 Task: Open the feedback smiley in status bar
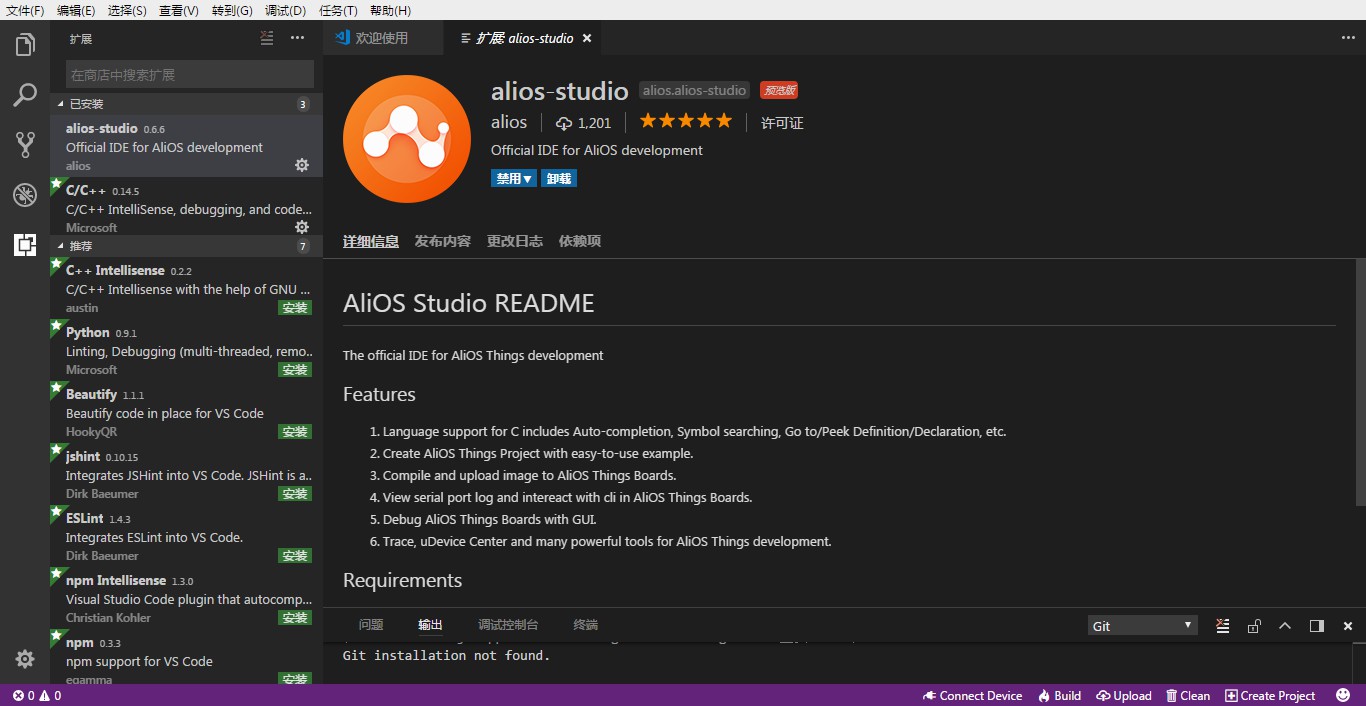click(x=1342, y=695)
